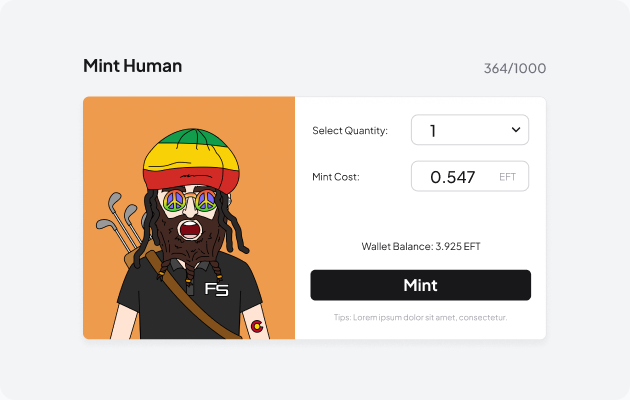
Task: Click the Mint Cost value field
Action: pos(453,177)
